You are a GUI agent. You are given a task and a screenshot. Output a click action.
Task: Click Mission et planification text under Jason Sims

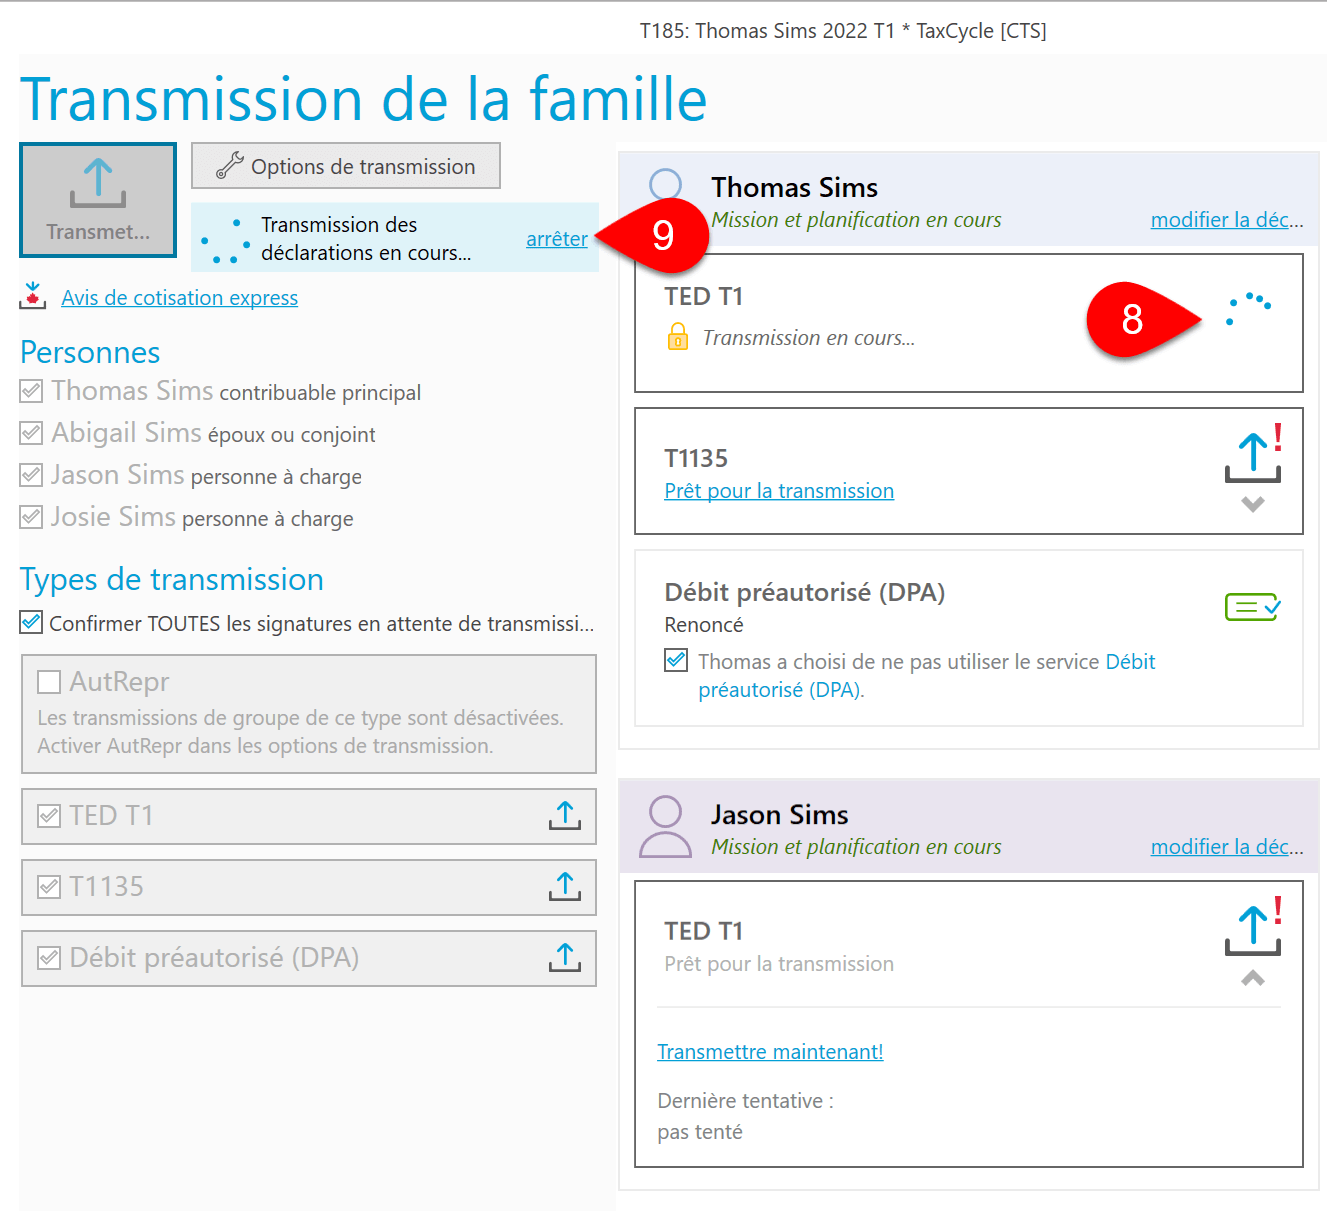856,847
